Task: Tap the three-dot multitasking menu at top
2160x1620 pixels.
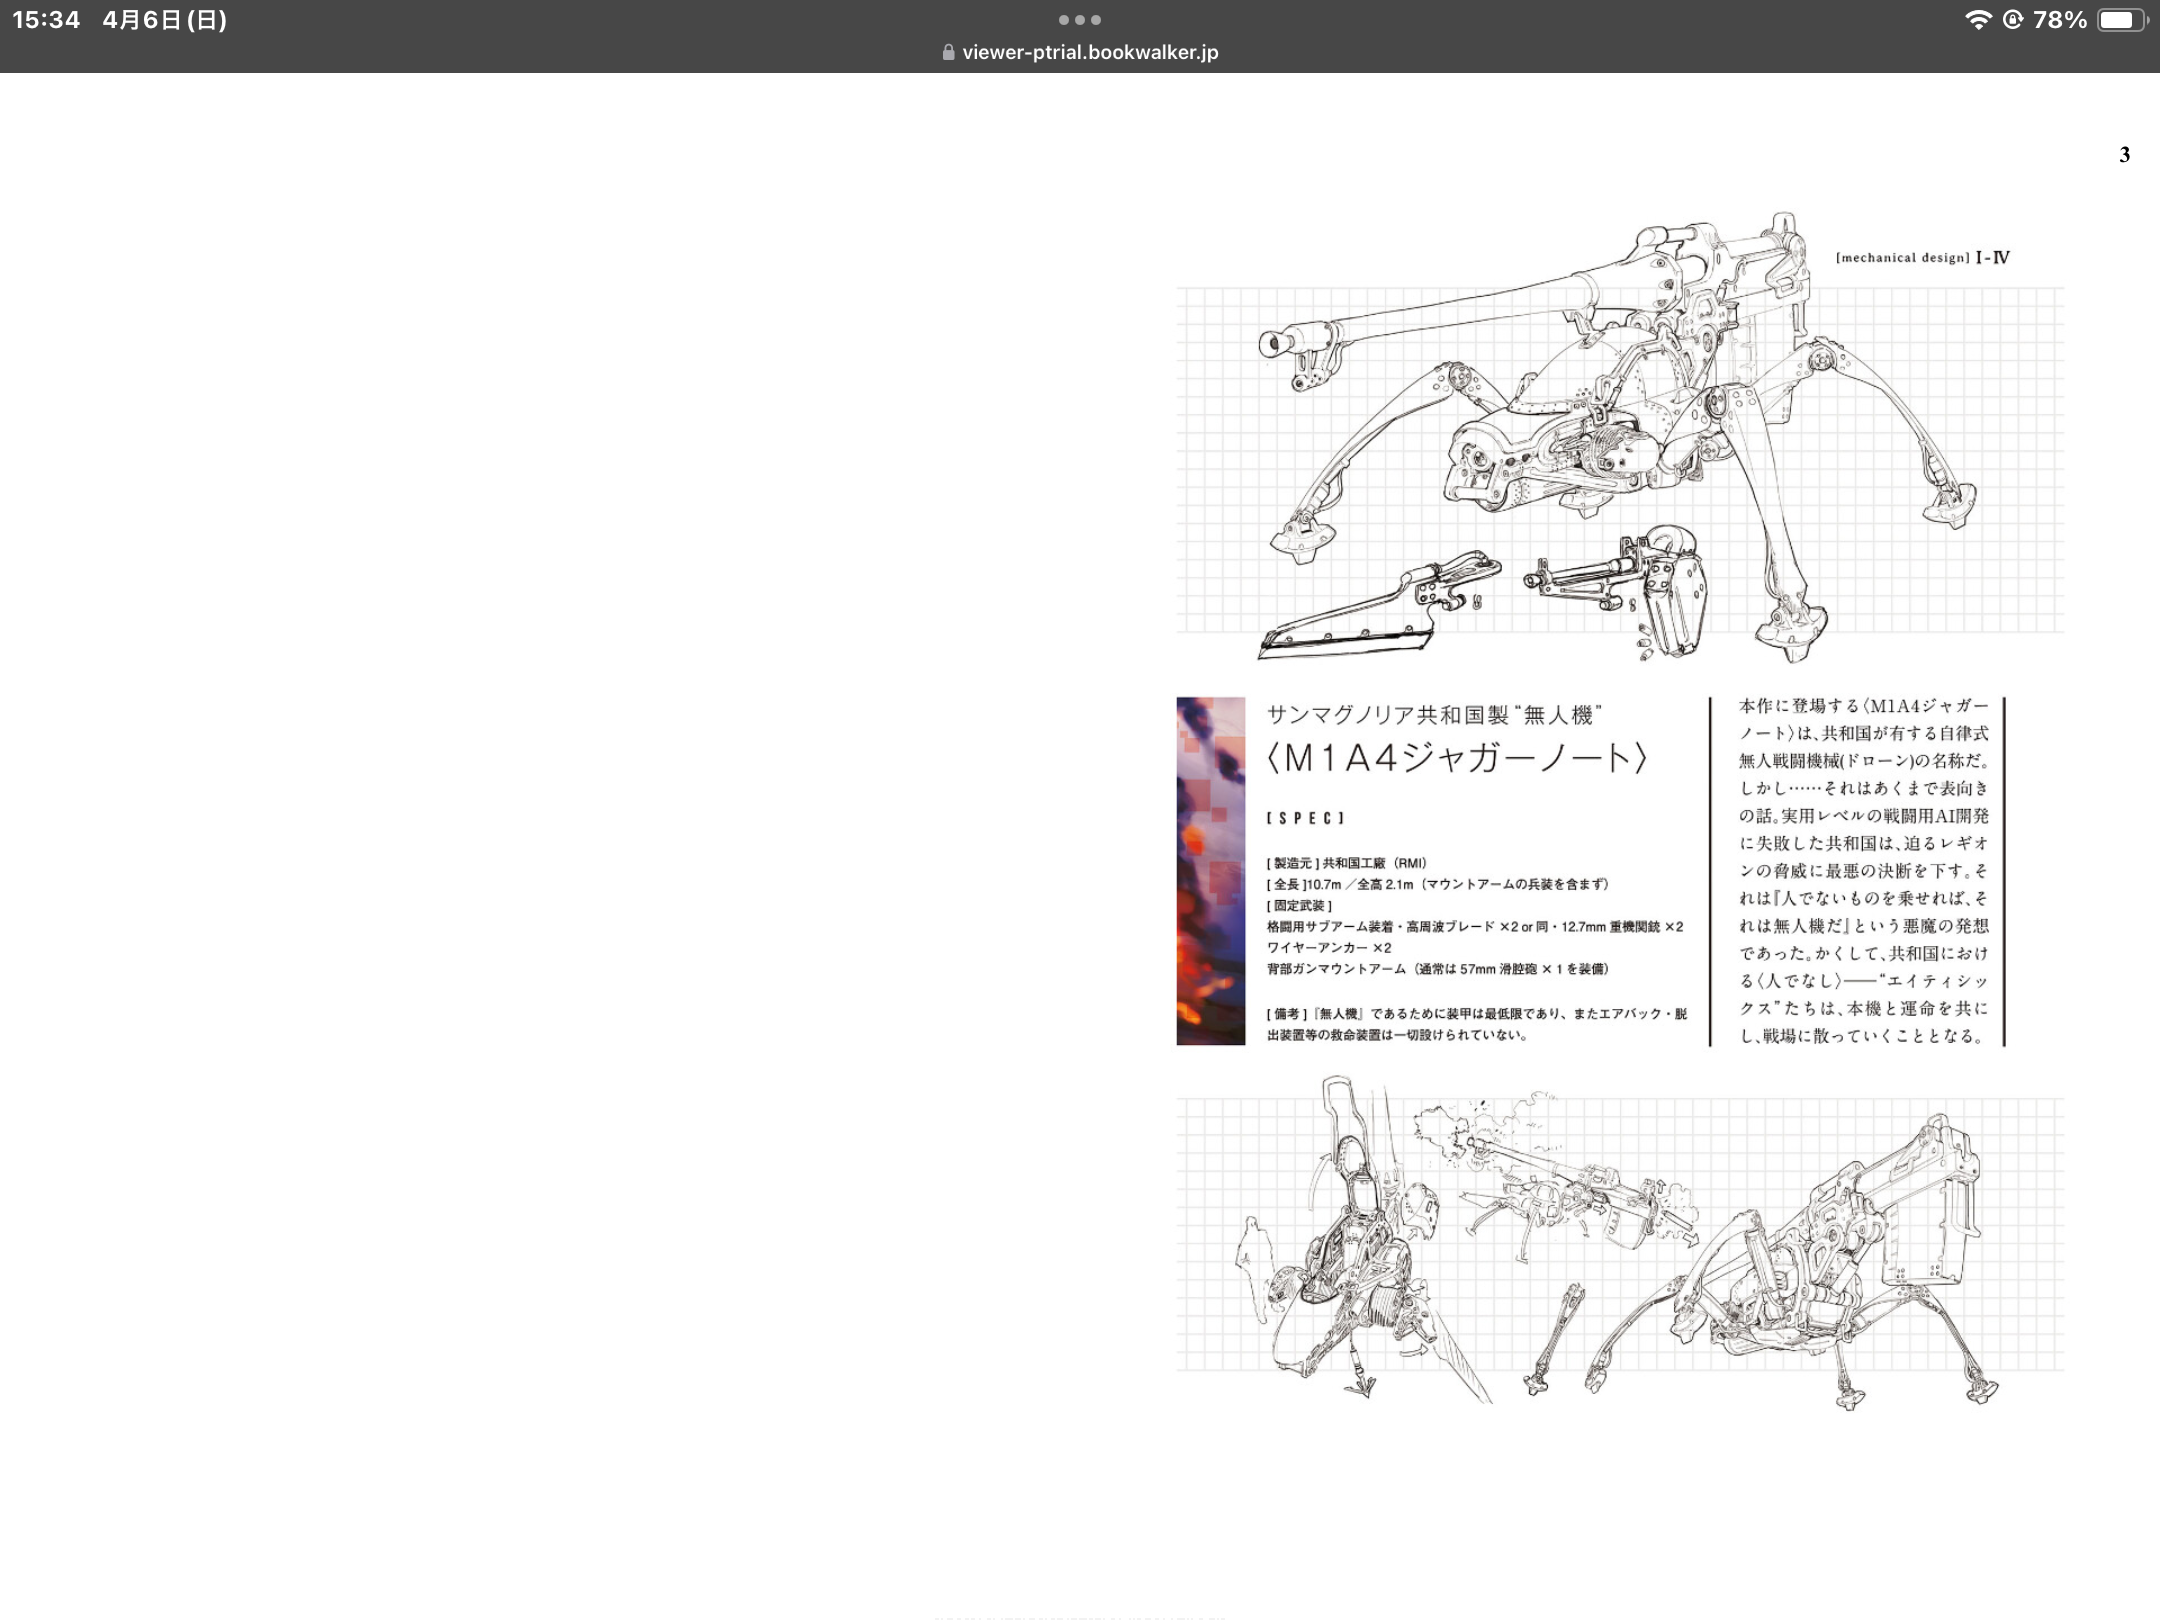Action: 1080,20
